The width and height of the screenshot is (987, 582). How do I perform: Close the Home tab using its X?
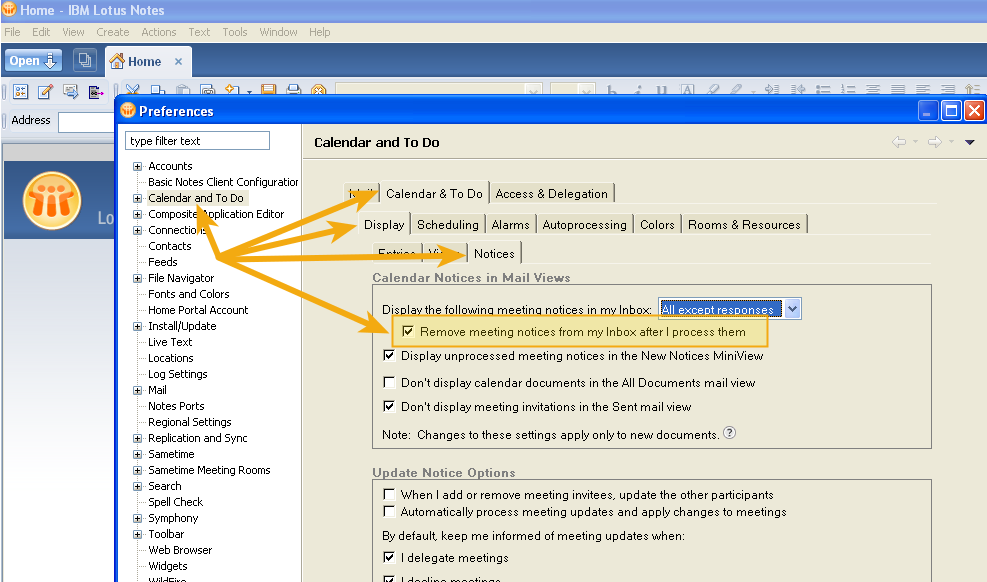(x=179, y=61)
